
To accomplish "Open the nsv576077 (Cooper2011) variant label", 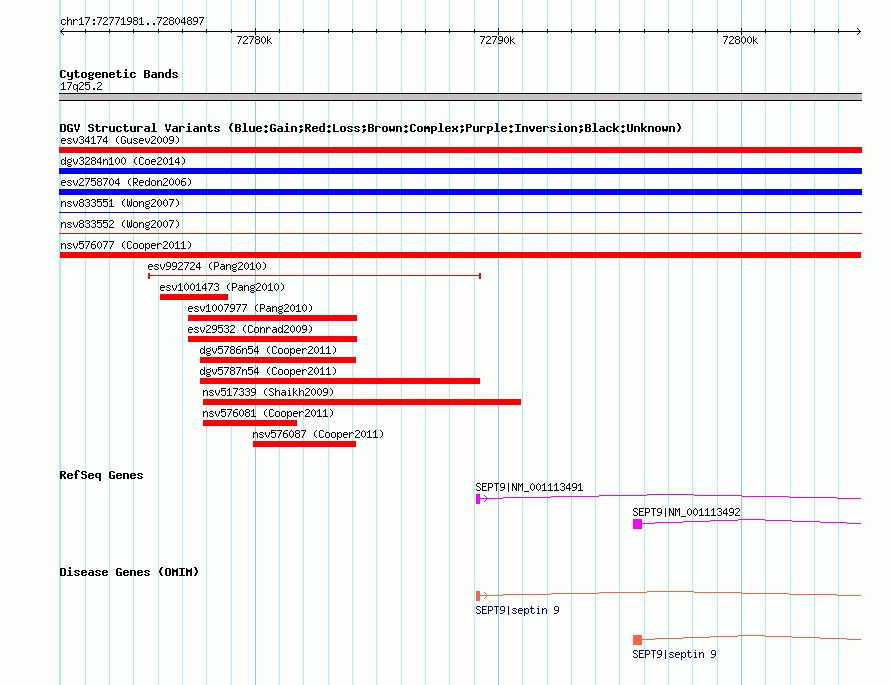I will click(126, 245).
